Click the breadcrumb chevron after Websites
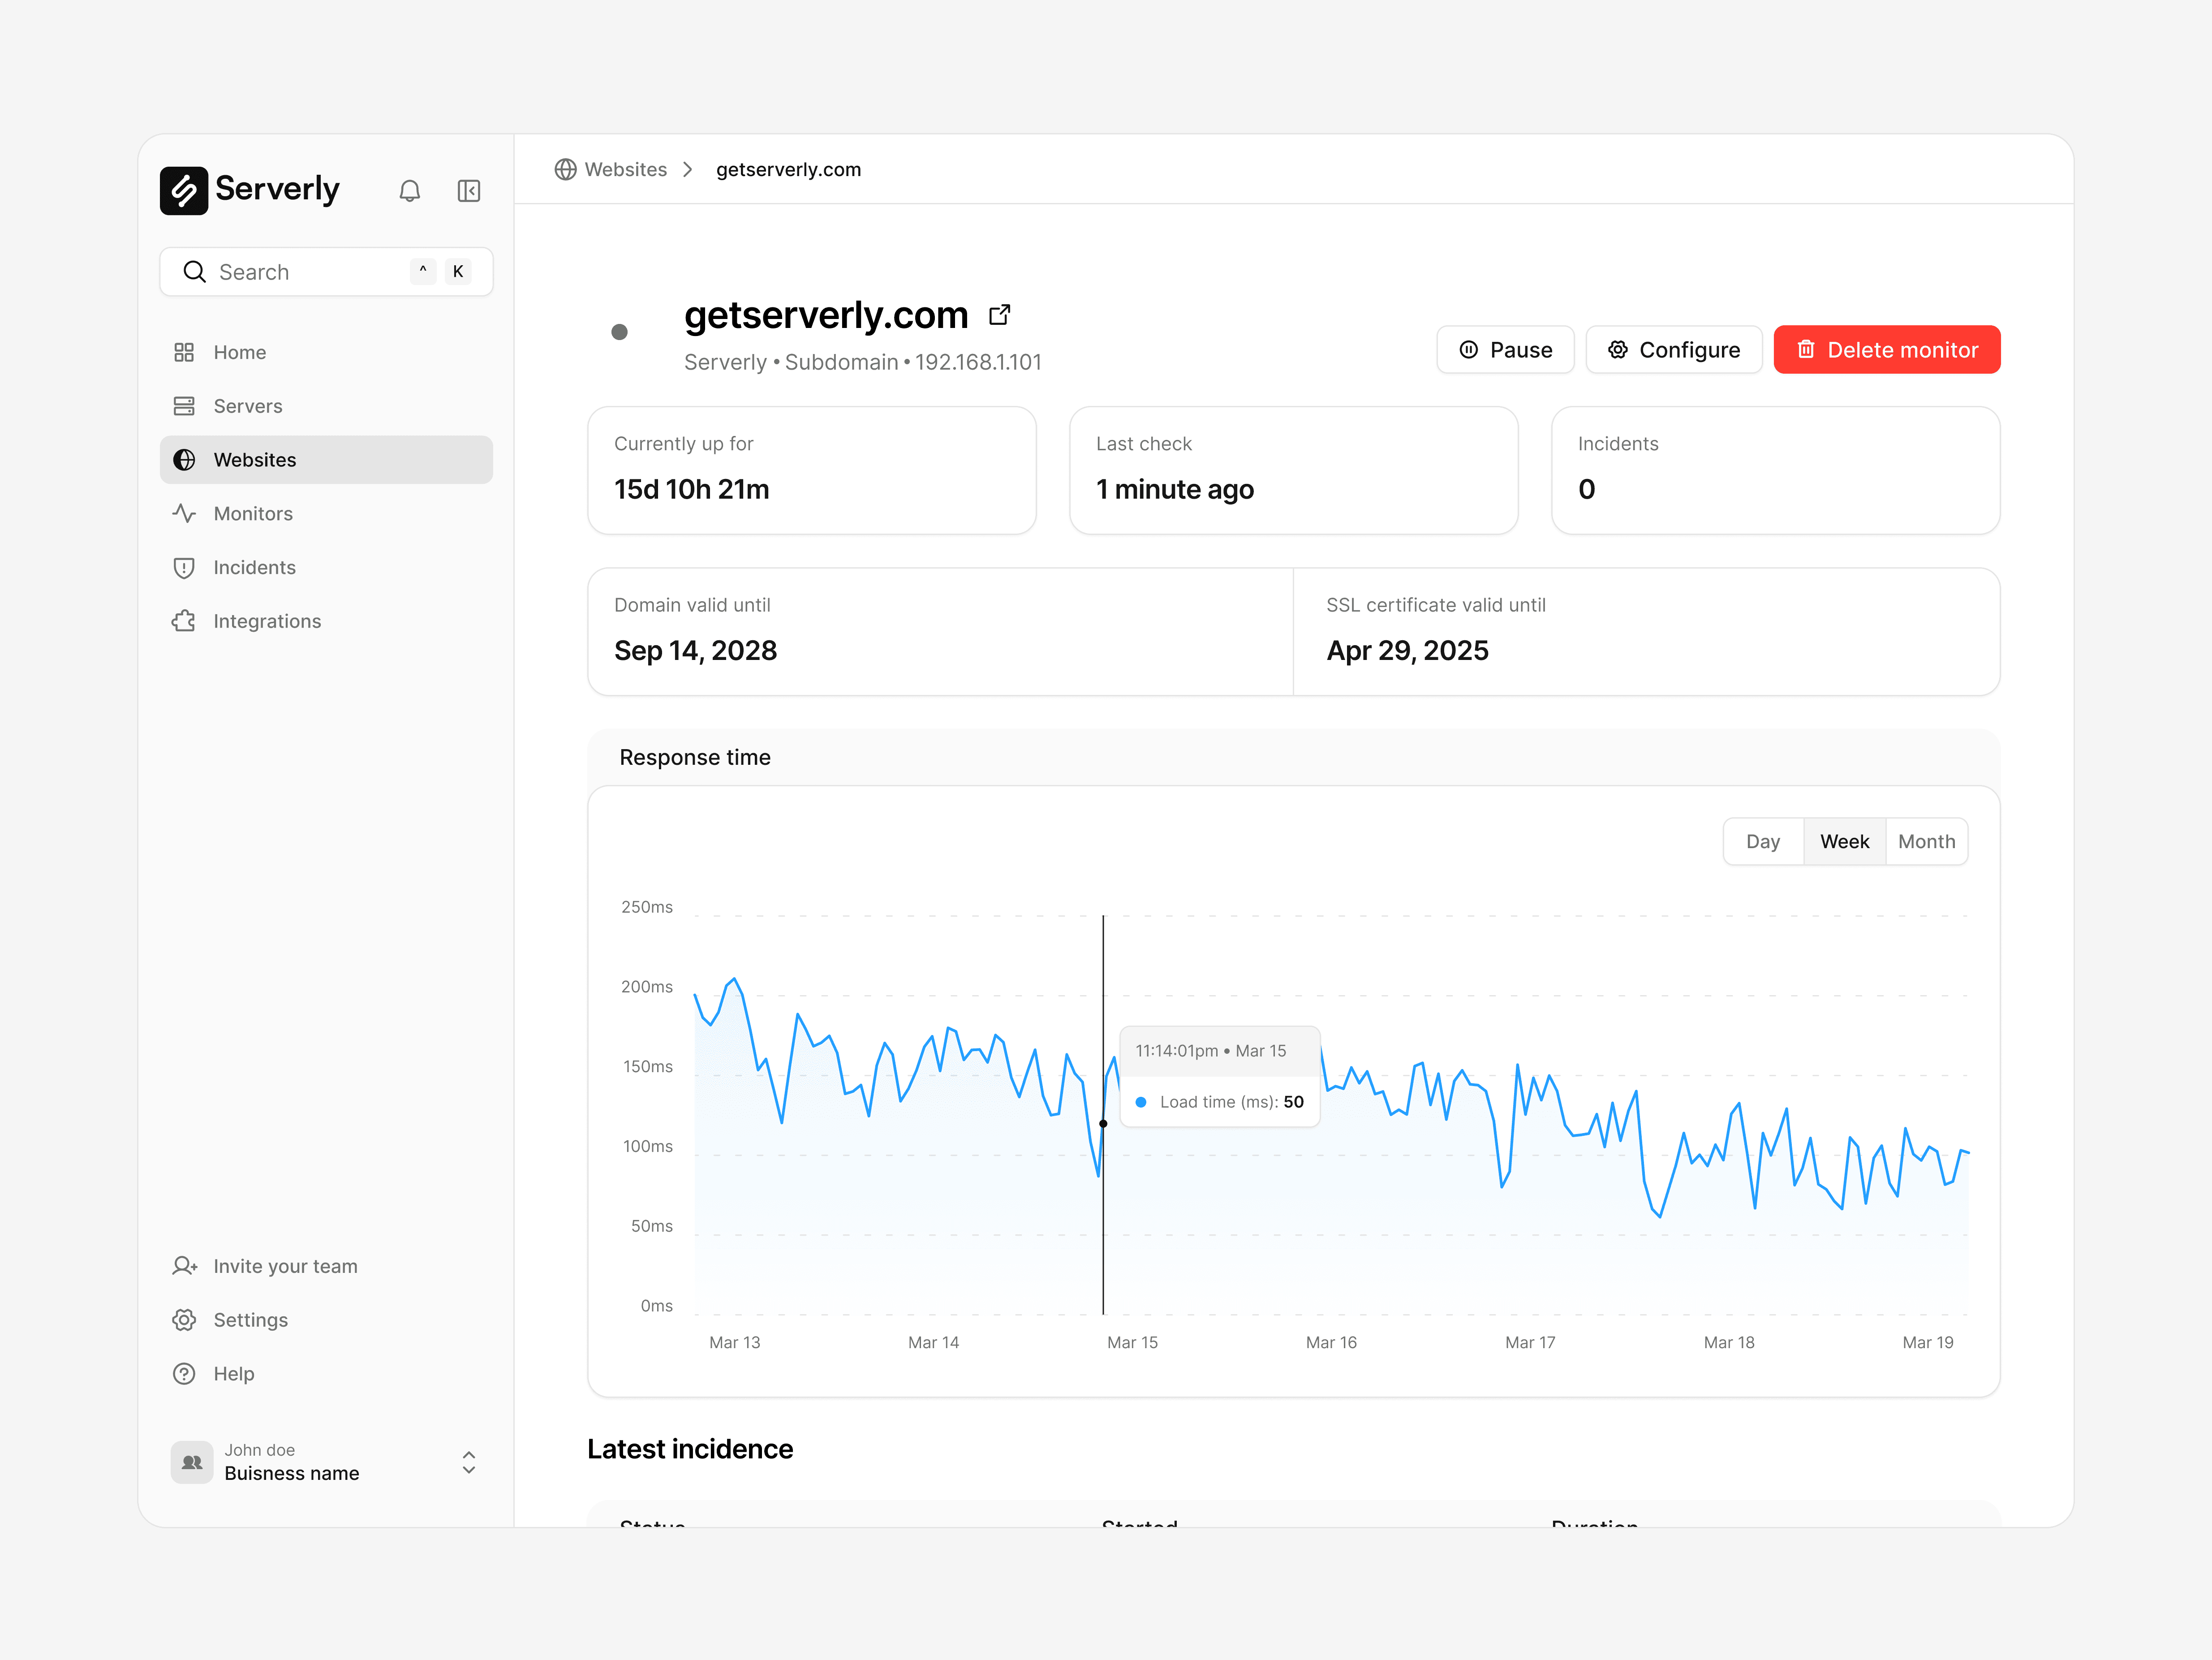 point(688,169)
